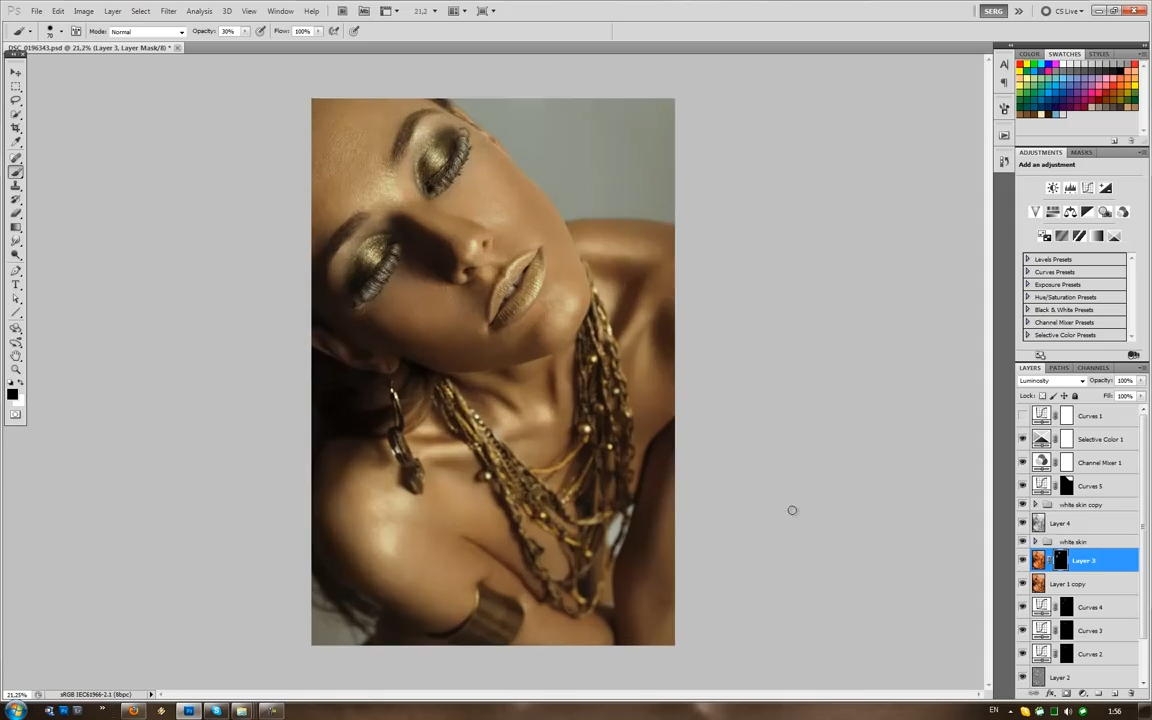Open the brush Opacity slider arrow

pos(245,32)
